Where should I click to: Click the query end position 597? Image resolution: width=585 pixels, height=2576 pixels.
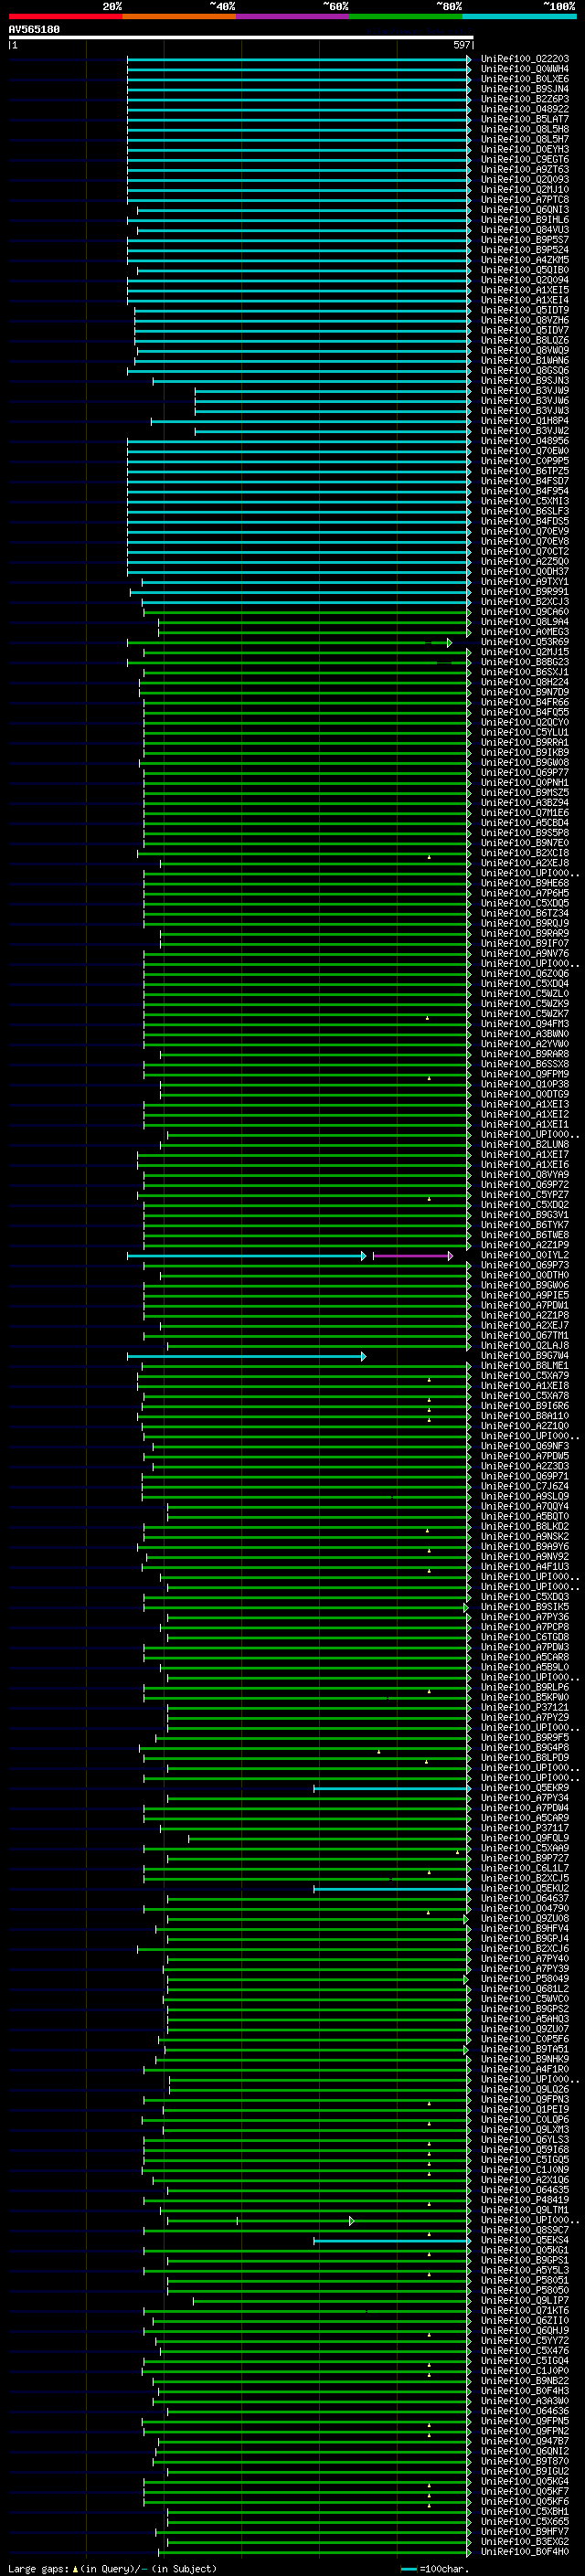[x=461, y=45]
